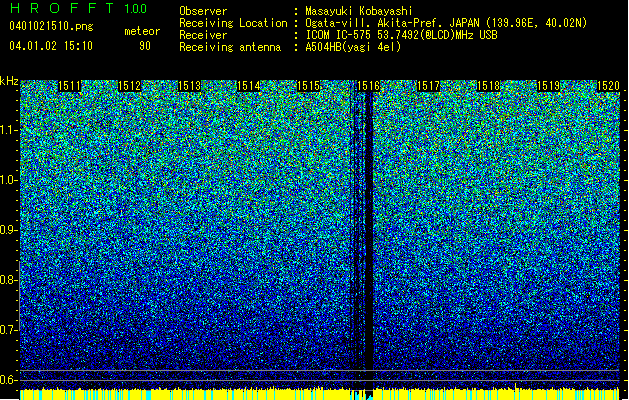Click the 1511 time marker
Viewport: 629px width, 400px height.
point(70,86)
